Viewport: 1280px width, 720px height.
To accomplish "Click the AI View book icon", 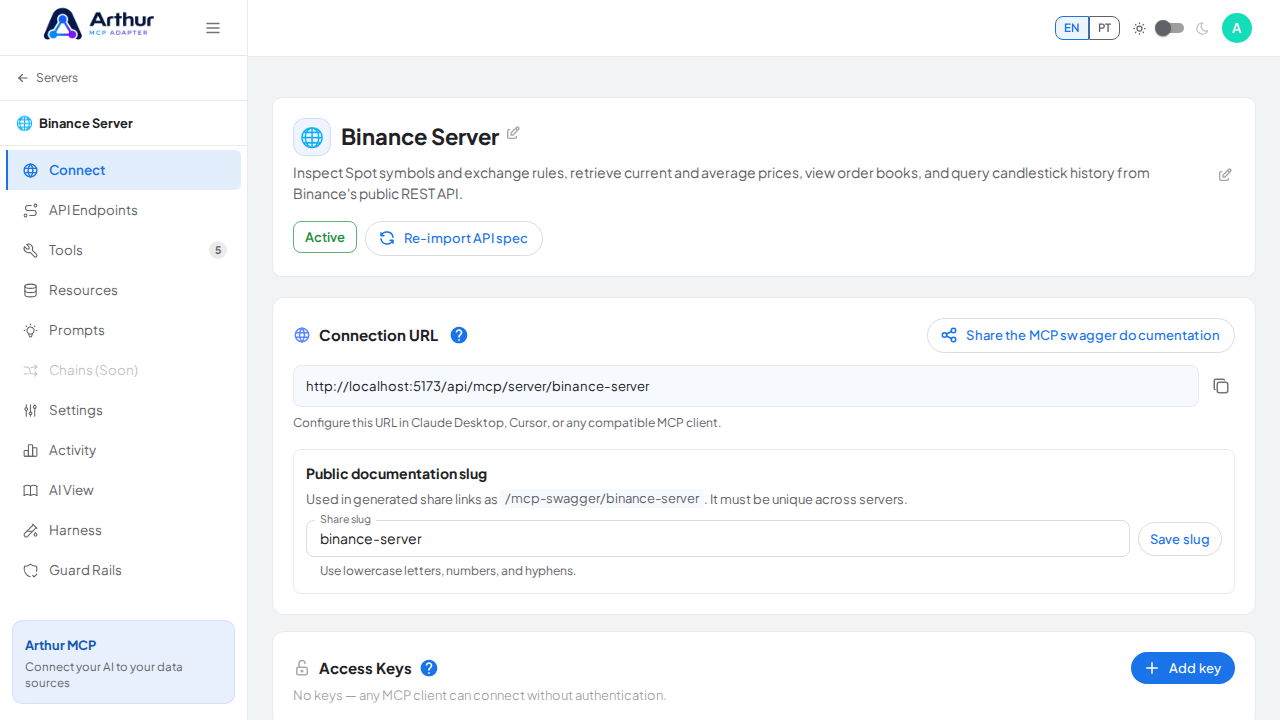I will click(31, 491).
